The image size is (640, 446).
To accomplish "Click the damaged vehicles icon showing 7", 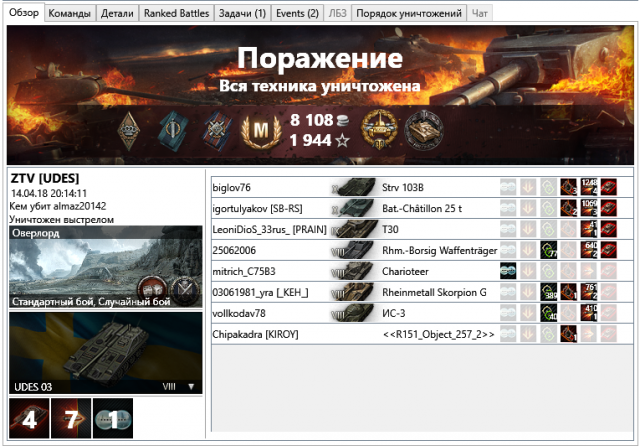I will coord(70,418).
